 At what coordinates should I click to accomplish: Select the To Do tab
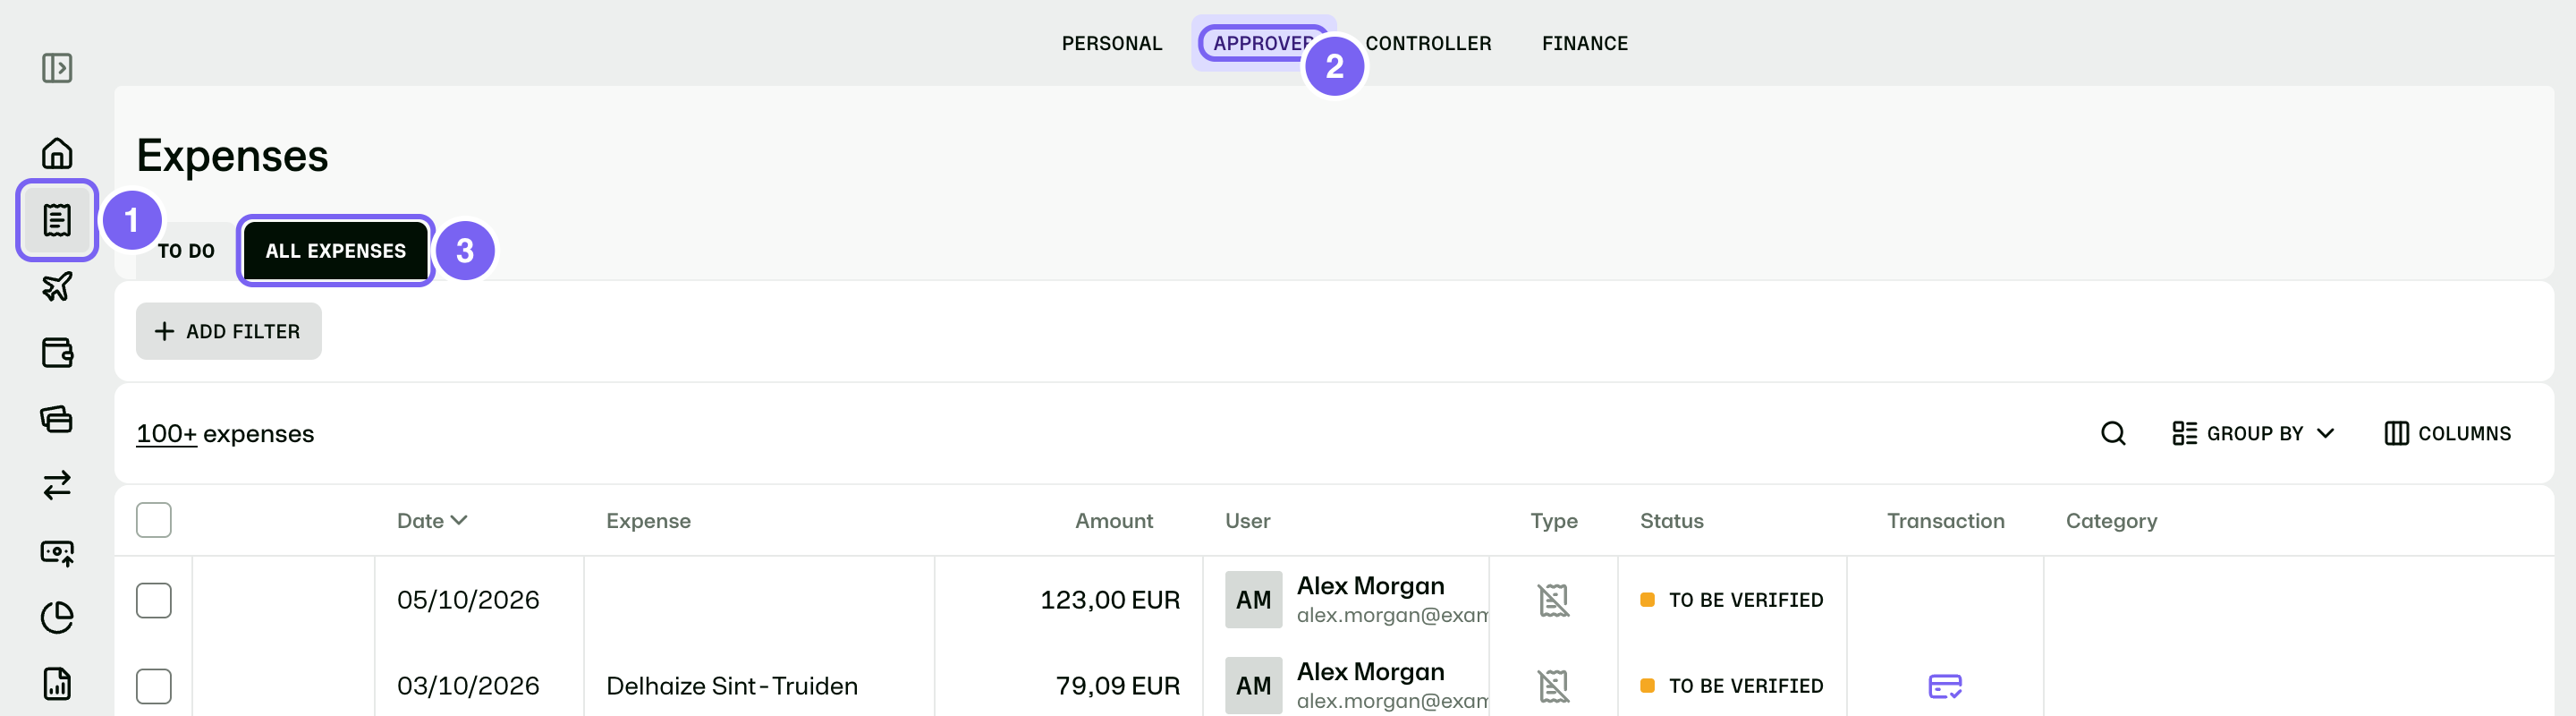186,251
